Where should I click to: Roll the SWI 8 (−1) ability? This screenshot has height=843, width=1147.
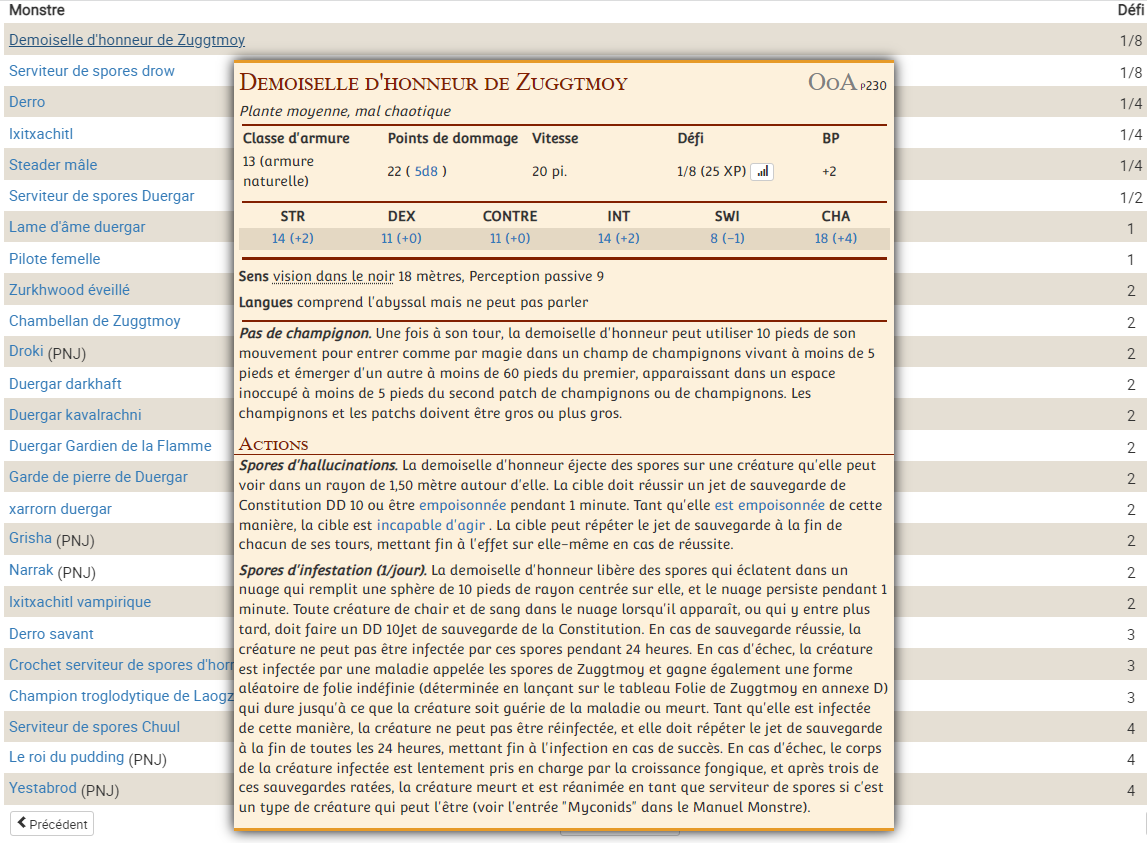727,239
